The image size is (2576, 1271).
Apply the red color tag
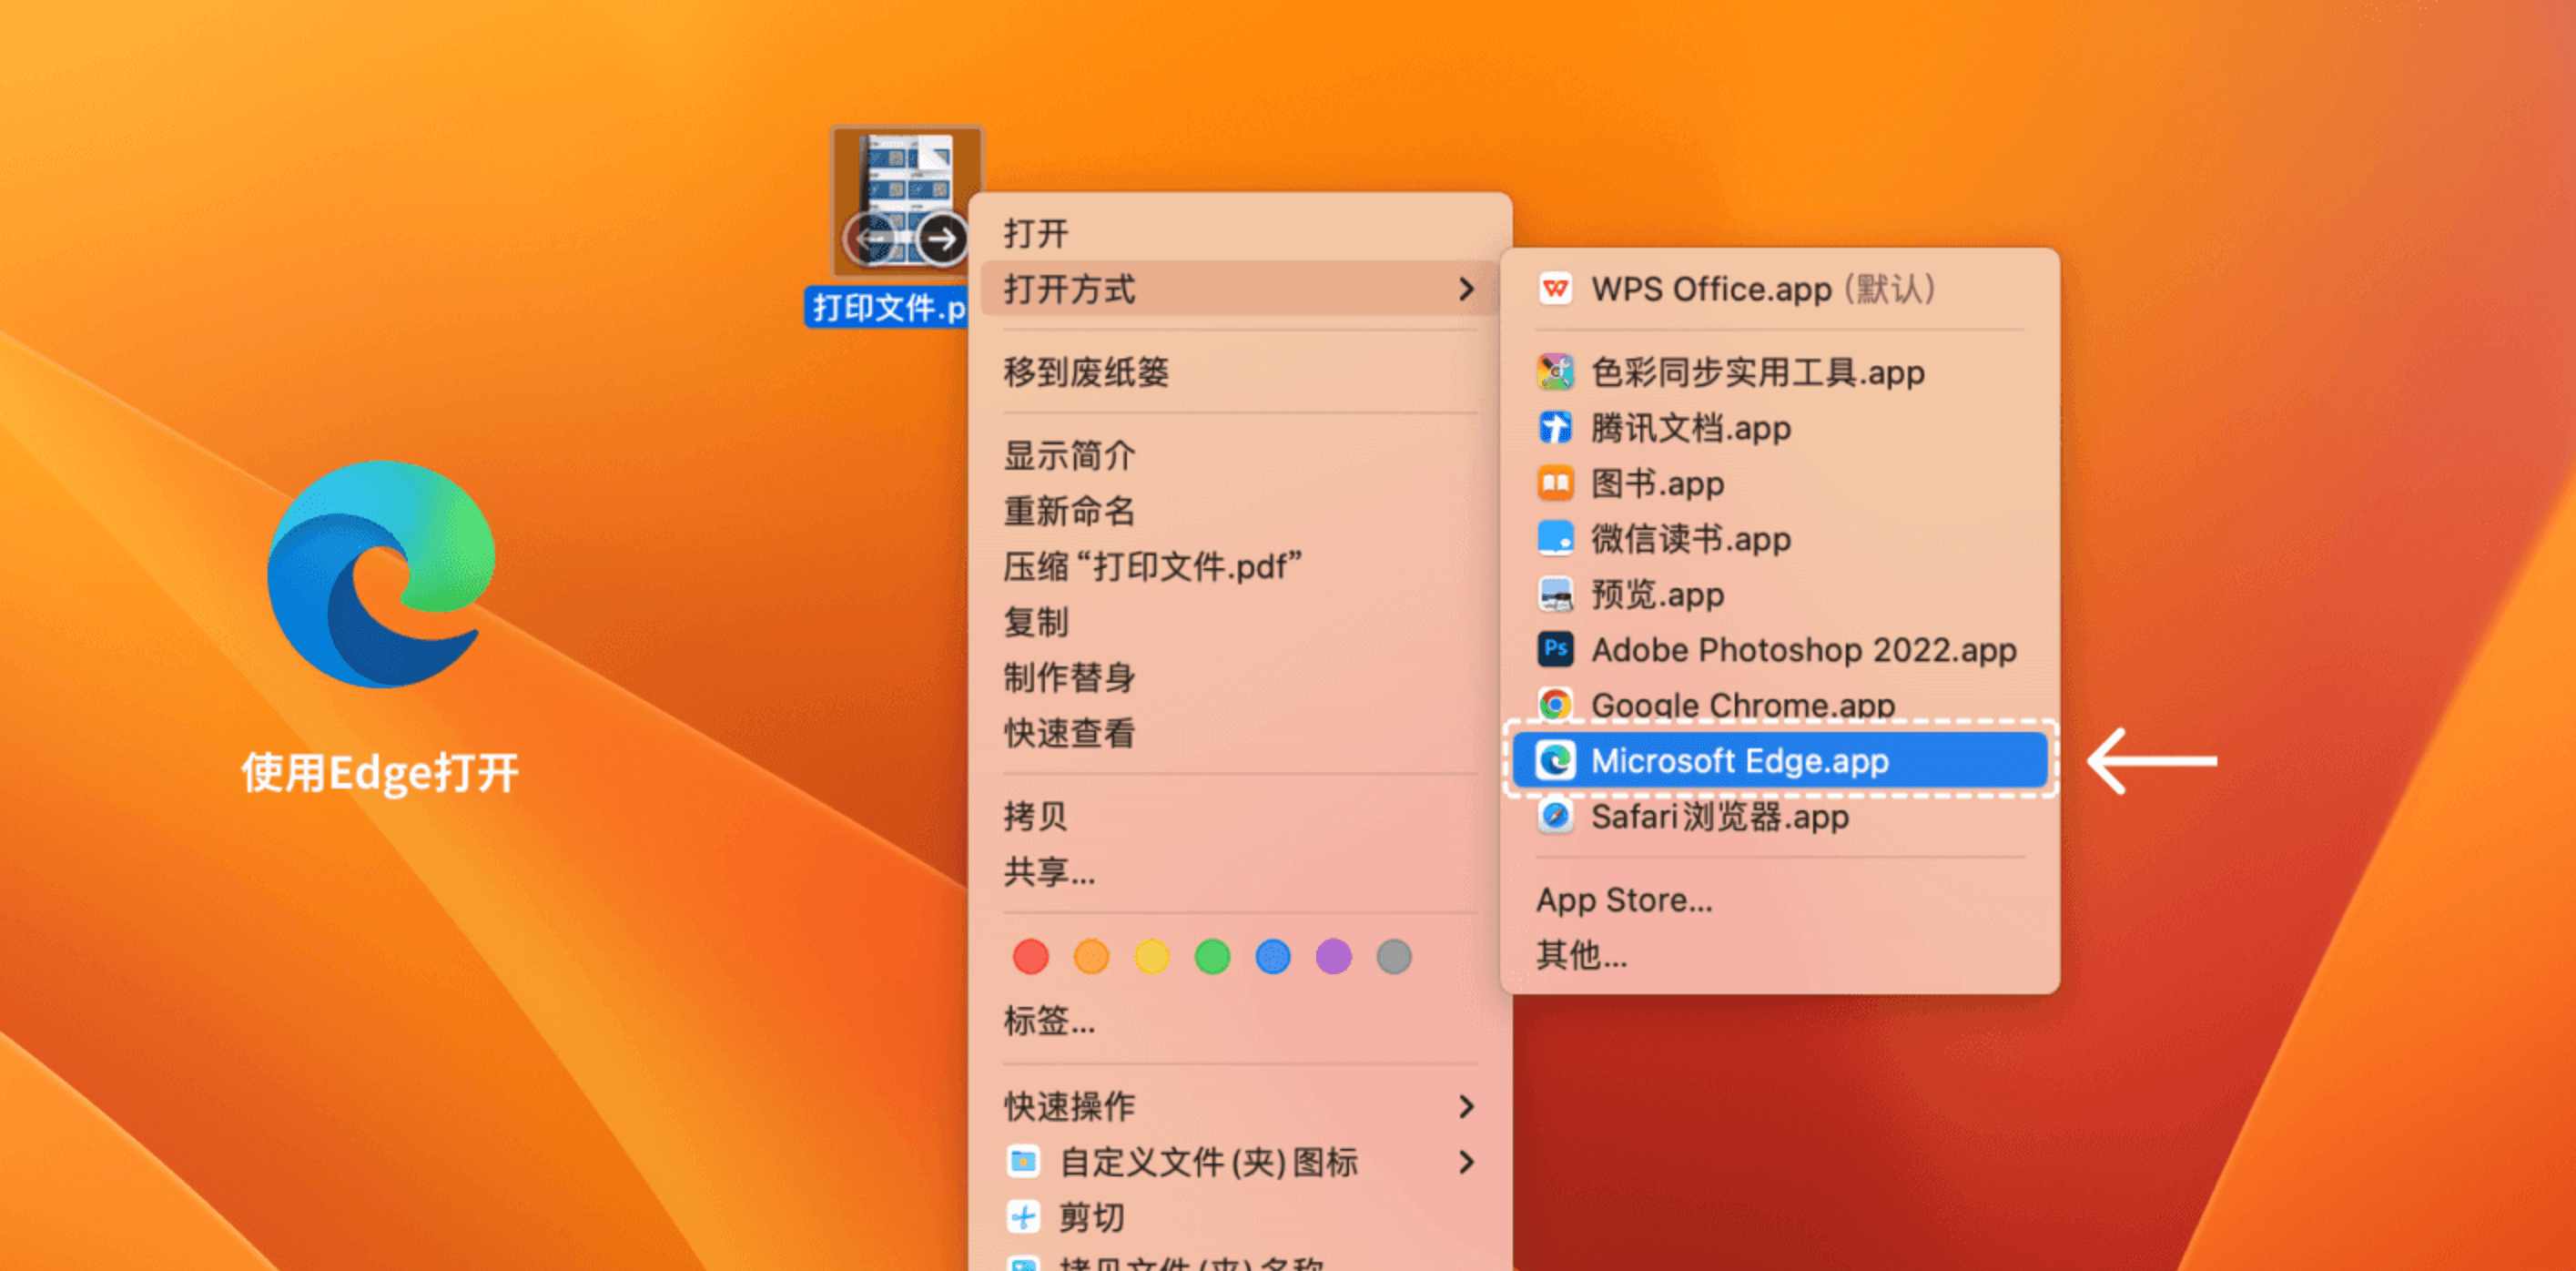point(1030,957)
